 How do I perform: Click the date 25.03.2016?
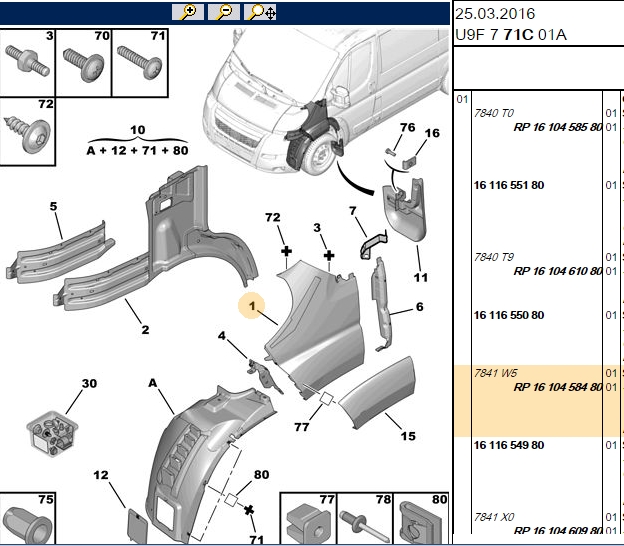point(495,14)
